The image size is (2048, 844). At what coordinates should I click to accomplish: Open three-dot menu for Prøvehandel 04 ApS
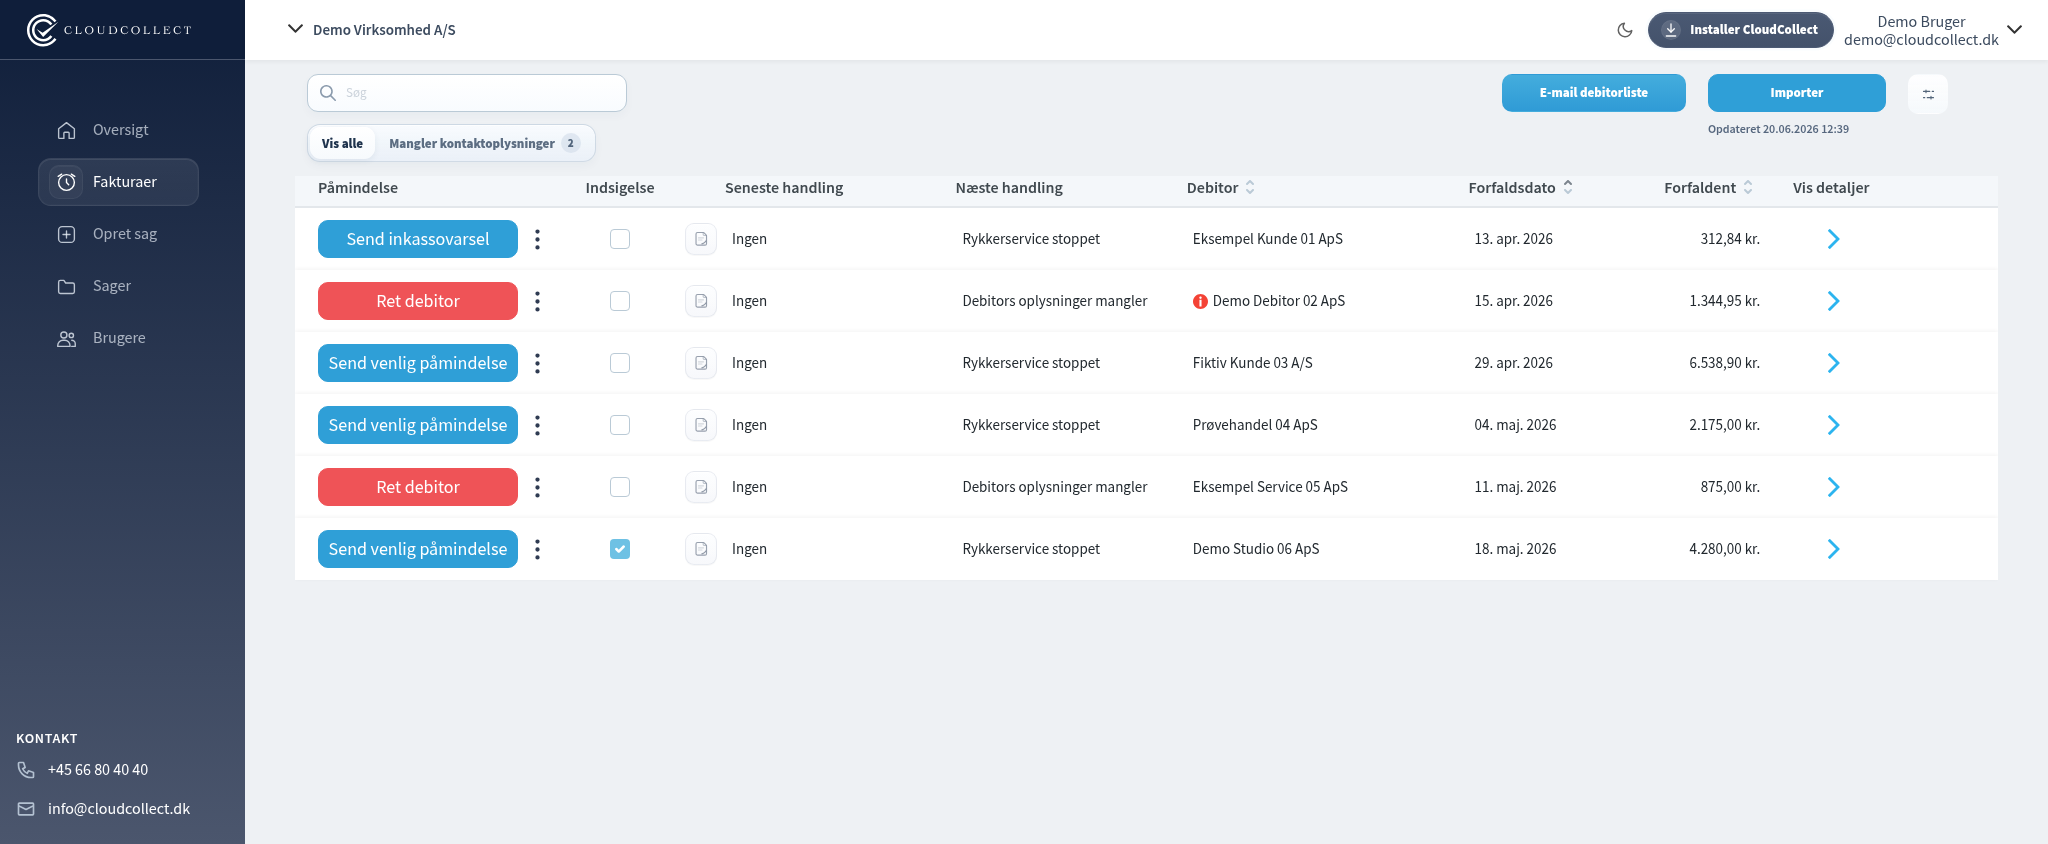pos(538,425)
